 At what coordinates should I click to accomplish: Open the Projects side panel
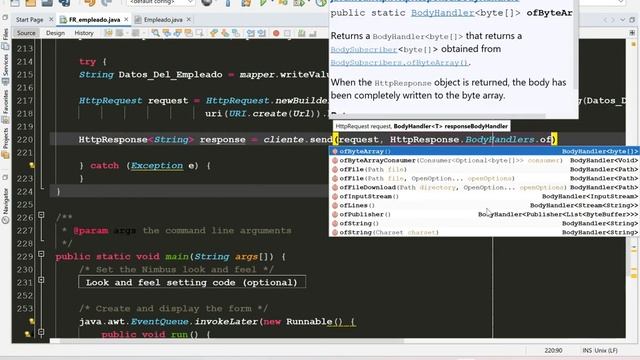[5, 143]
